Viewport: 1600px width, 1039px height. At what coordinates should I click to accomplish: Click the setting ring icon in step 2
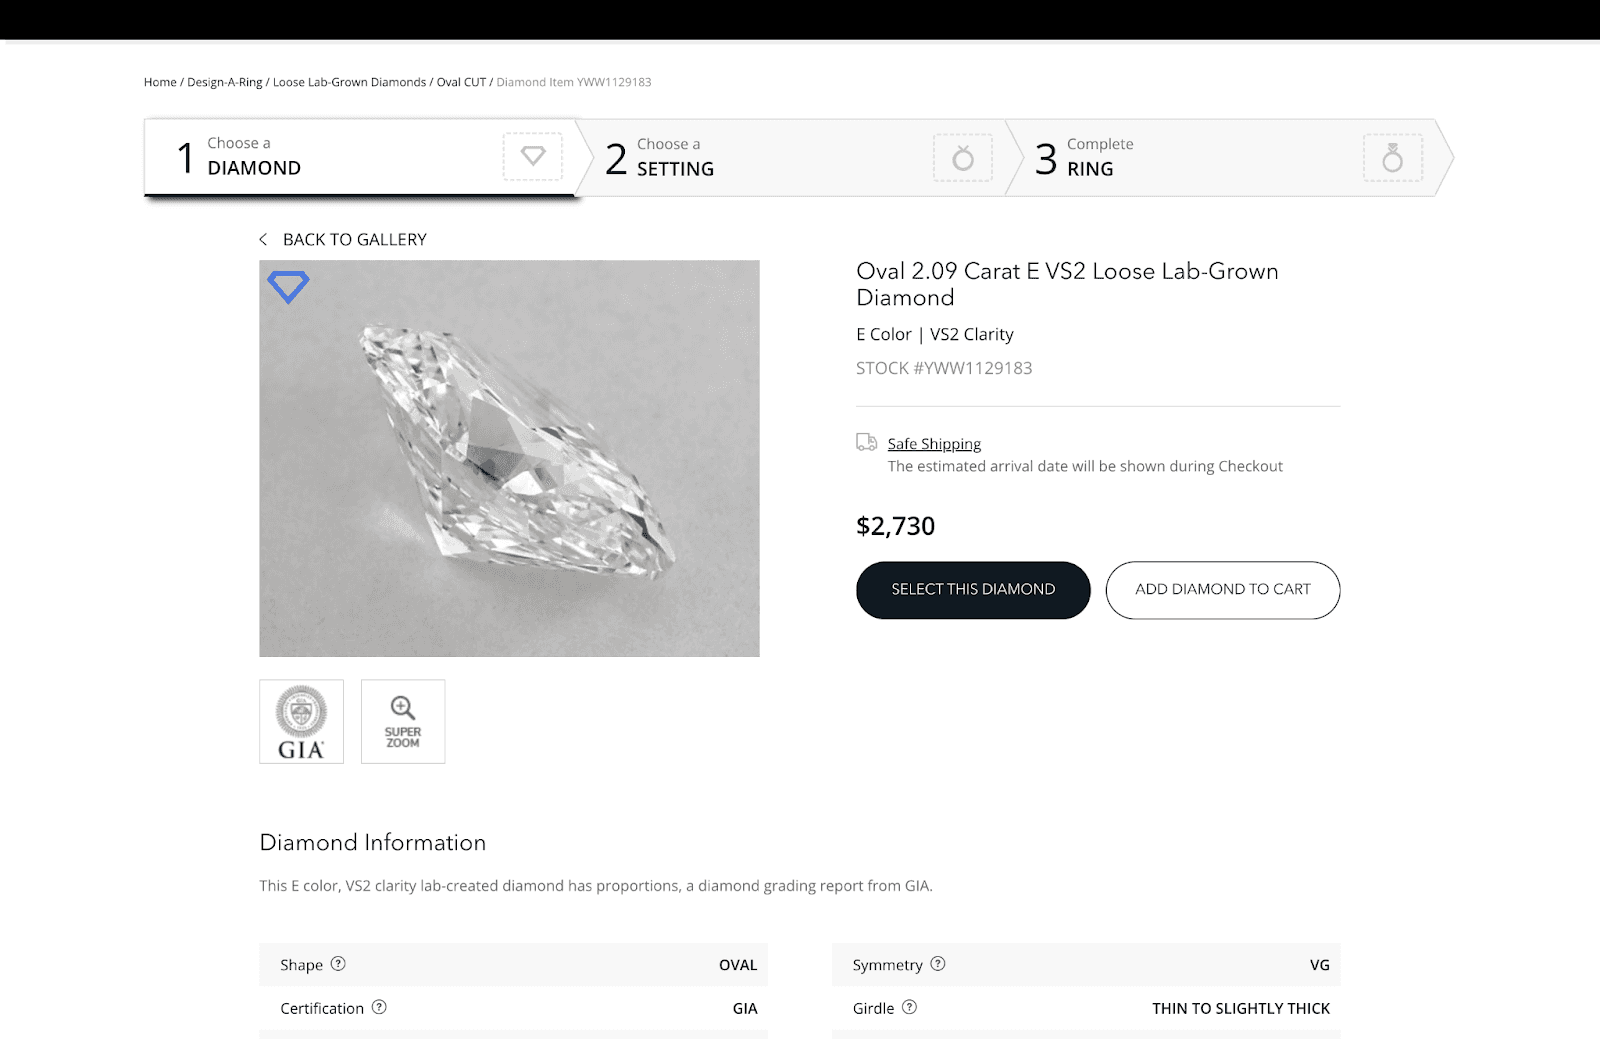tap(962, 158)
